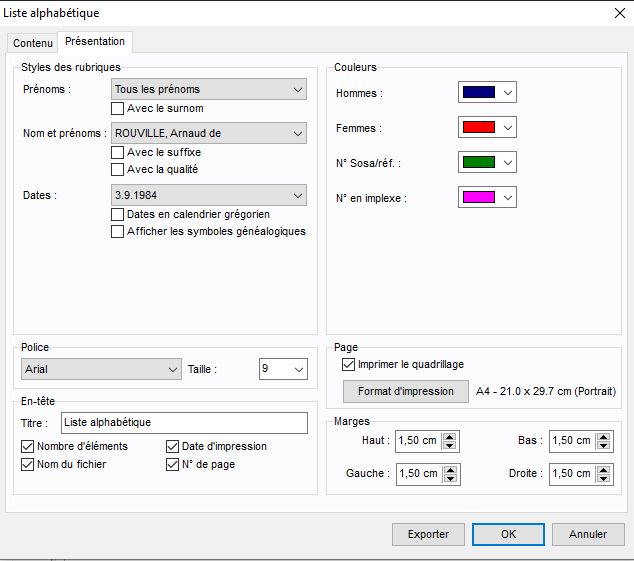Enable the Avec le surnom checkbox
Image resolution: width=634 pixels, height=561 pixels.
[x=118, y=108]
